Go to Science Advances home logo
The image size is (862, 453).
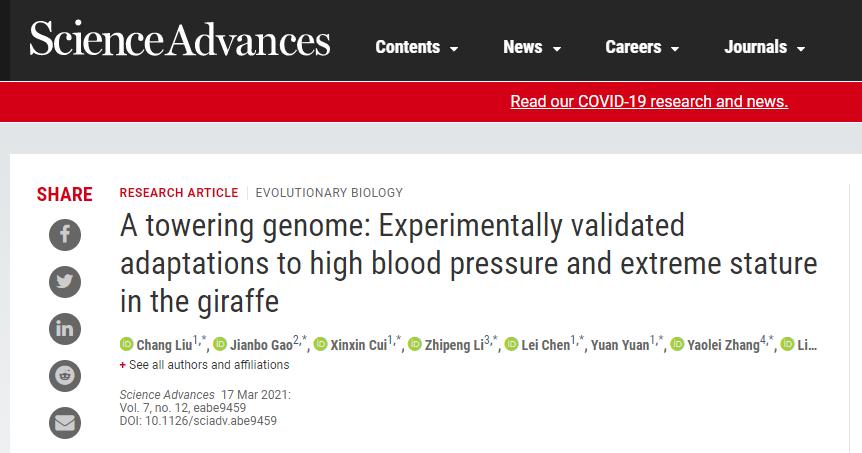(180, 39)
